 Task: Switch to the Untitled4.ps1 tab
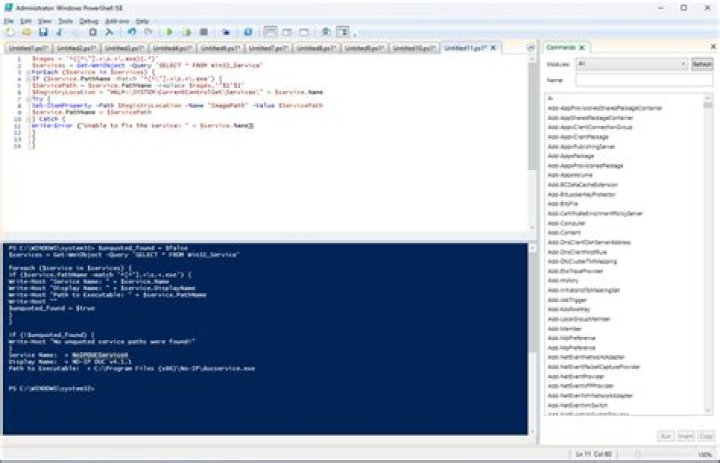[173, 48]
